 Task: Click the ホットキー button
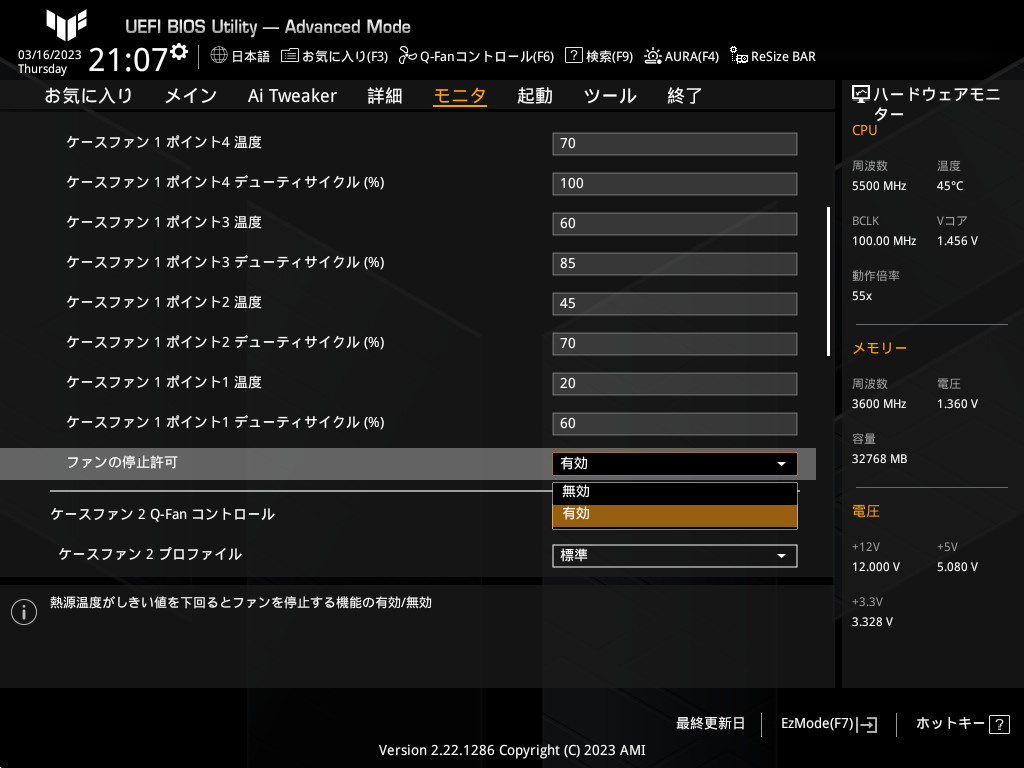point(963,724)
